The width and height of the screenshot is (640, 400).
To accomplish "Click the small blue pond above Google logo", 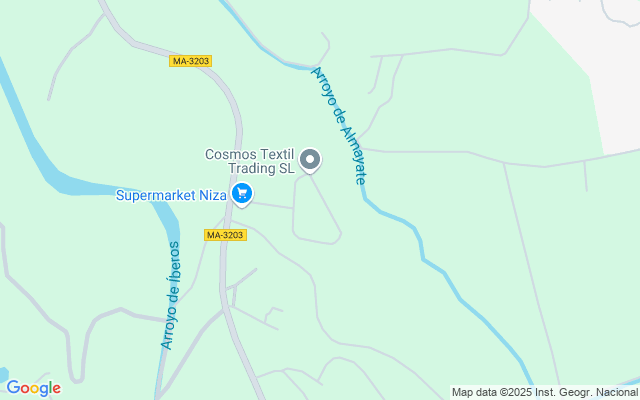I will pos(3,374).
